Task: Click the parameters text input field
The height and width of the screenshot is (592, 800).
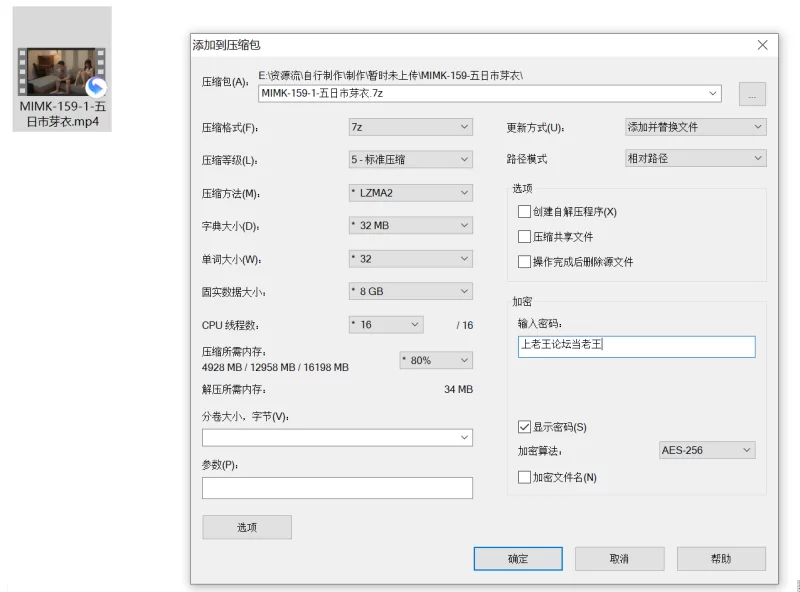Action: click(337, 488)
